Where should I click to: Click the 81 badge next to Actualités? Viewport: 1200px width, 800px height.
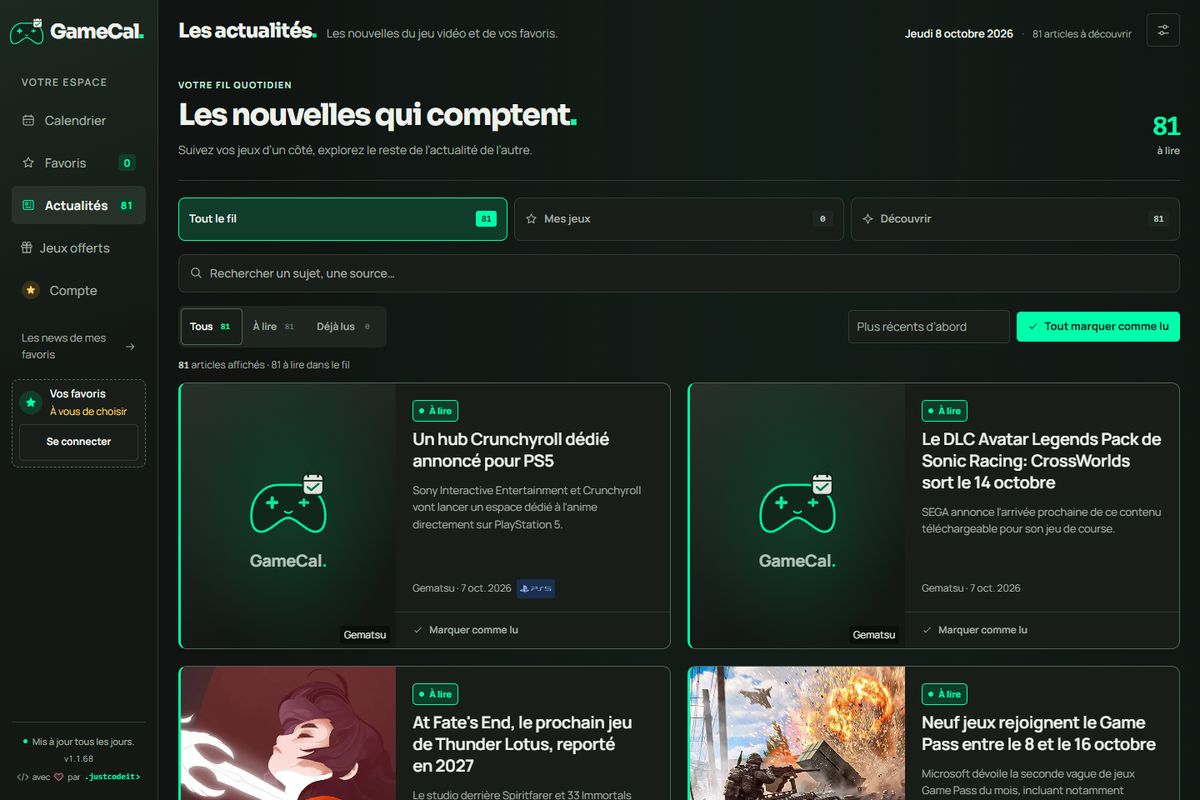coord(126,205)
